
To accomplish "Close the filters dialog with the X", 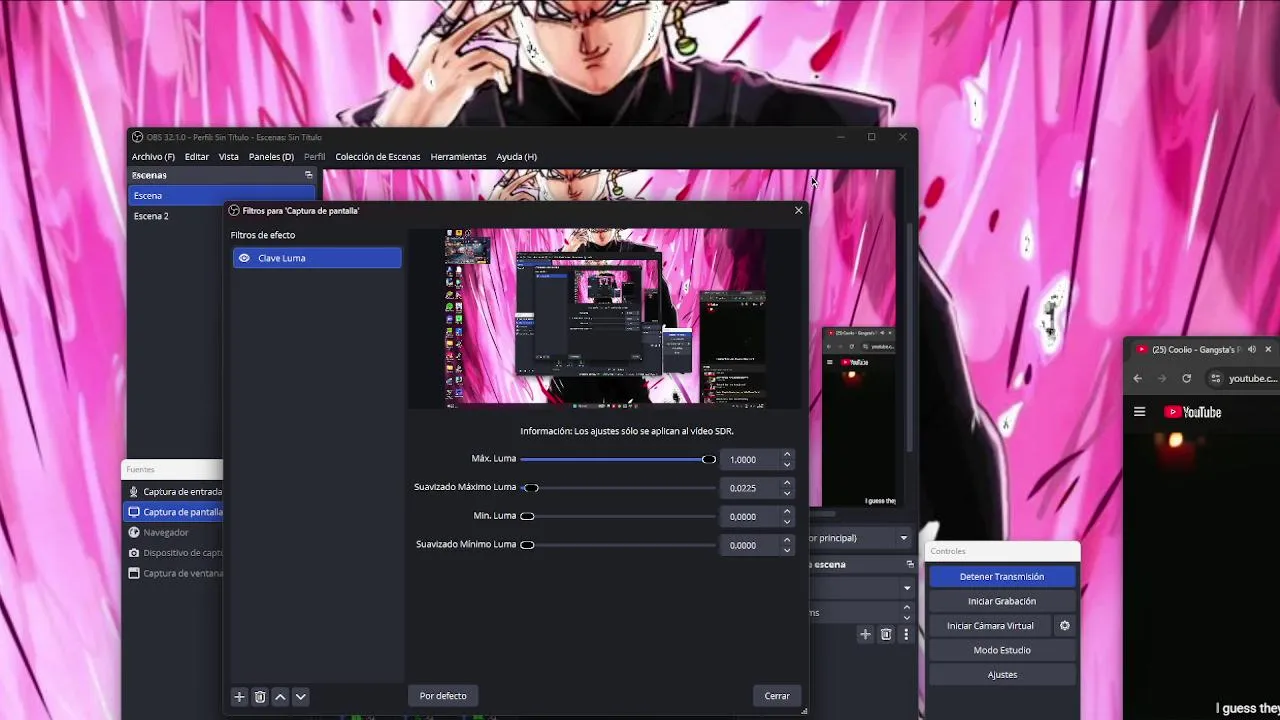I will [798, 211].
